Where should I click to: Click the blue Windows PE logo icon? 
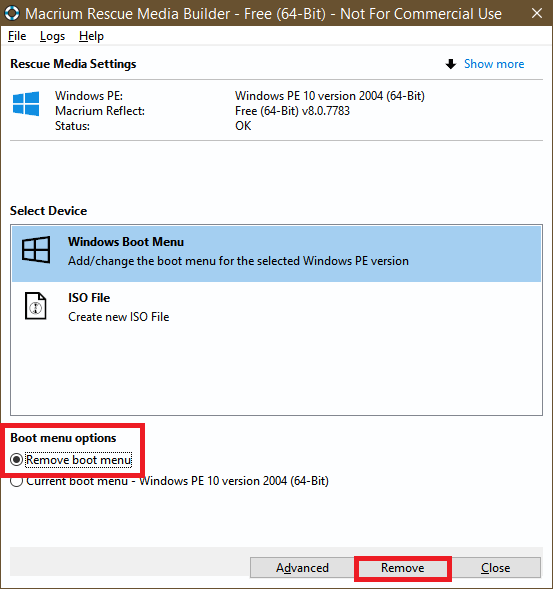pyautogui.click(x=26, y=103)
